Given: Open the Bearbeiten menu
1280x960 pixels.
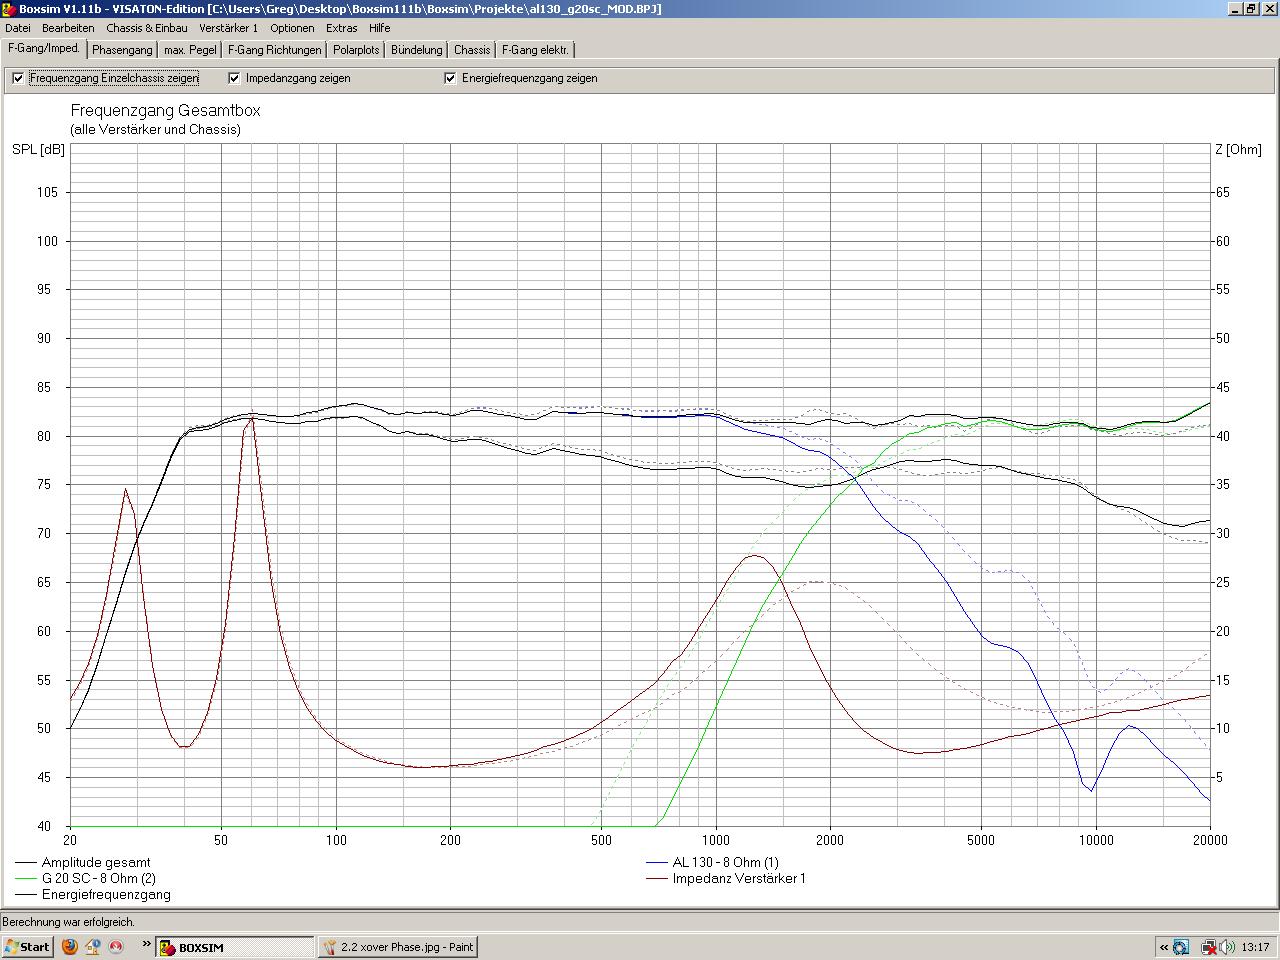Looking at the screenshot, I should tap(68, 28).
